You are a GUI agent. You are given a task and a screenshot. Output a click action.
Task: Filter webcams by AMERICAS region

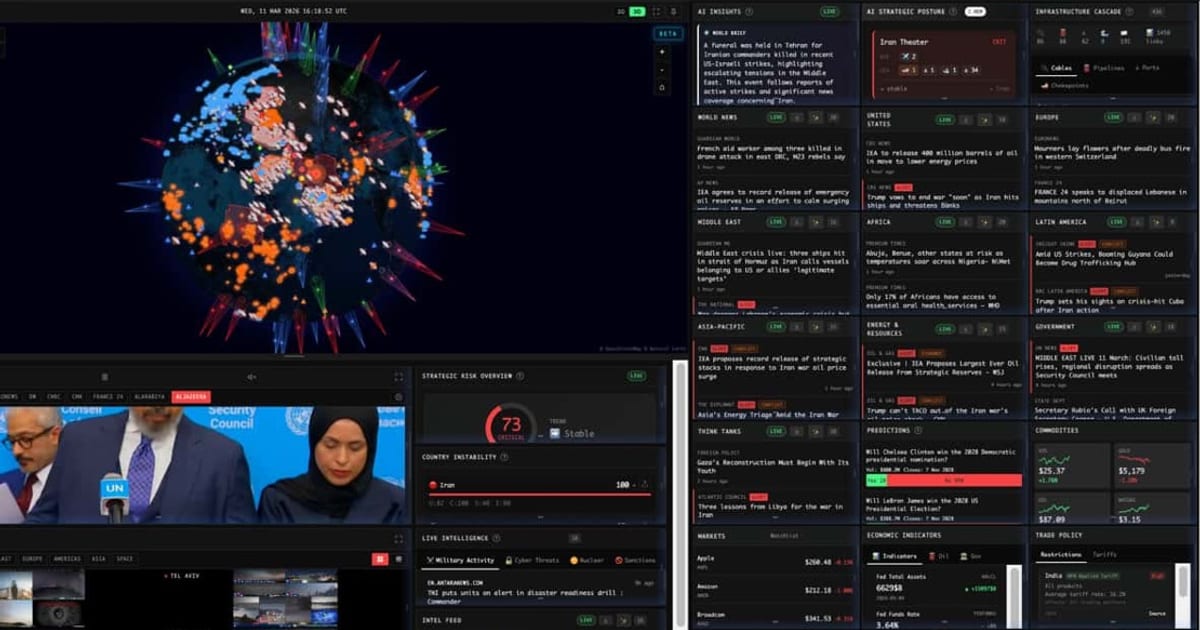pos(67,558)
